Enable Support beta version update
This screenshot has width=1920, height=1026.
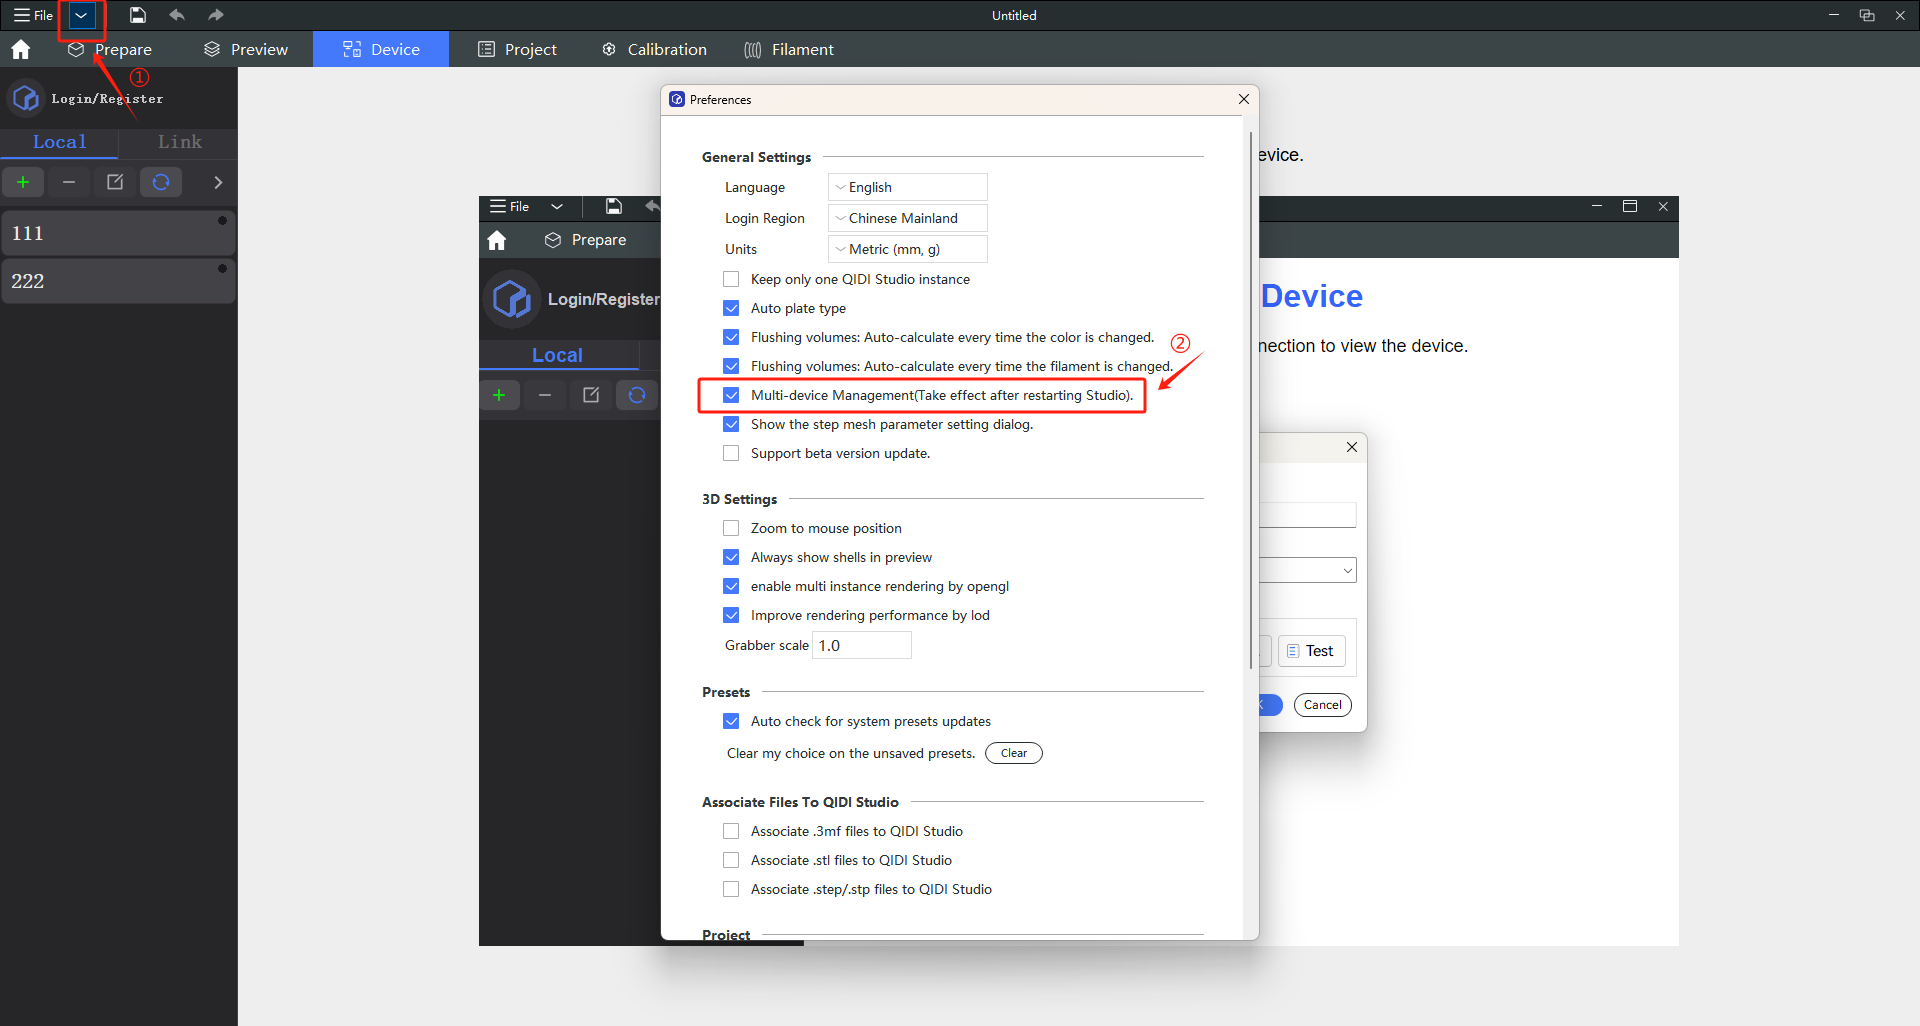click(731, 453)
